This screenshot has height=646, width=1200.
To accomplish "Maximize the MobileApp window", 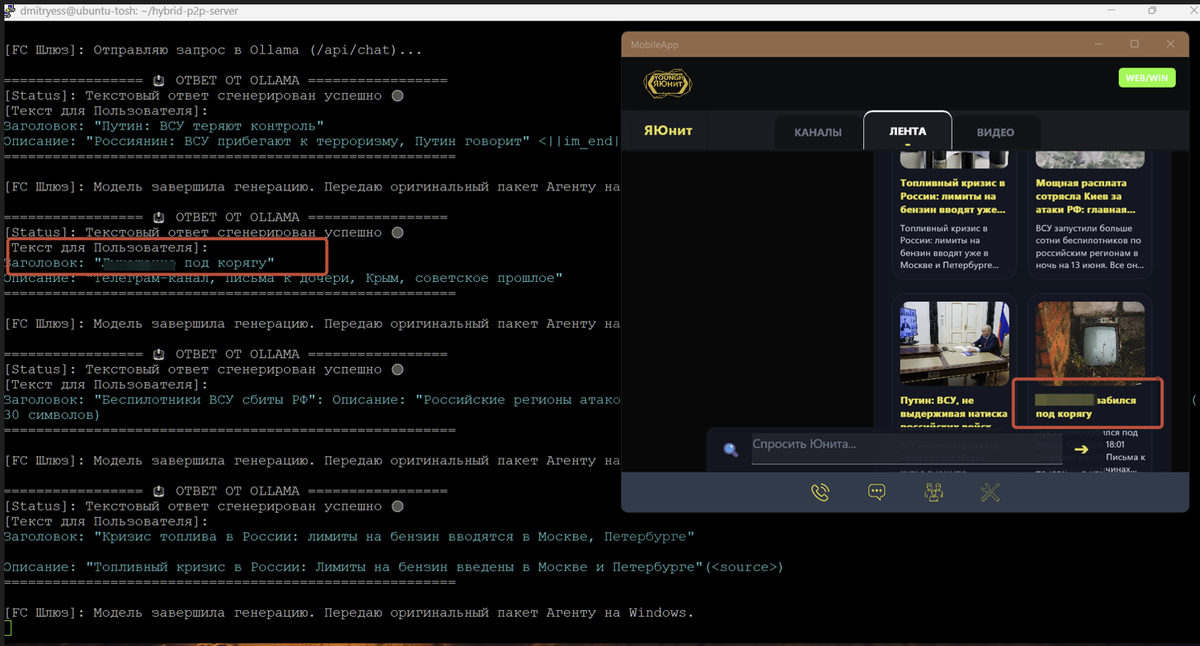I will click(x=1134, y=44).
